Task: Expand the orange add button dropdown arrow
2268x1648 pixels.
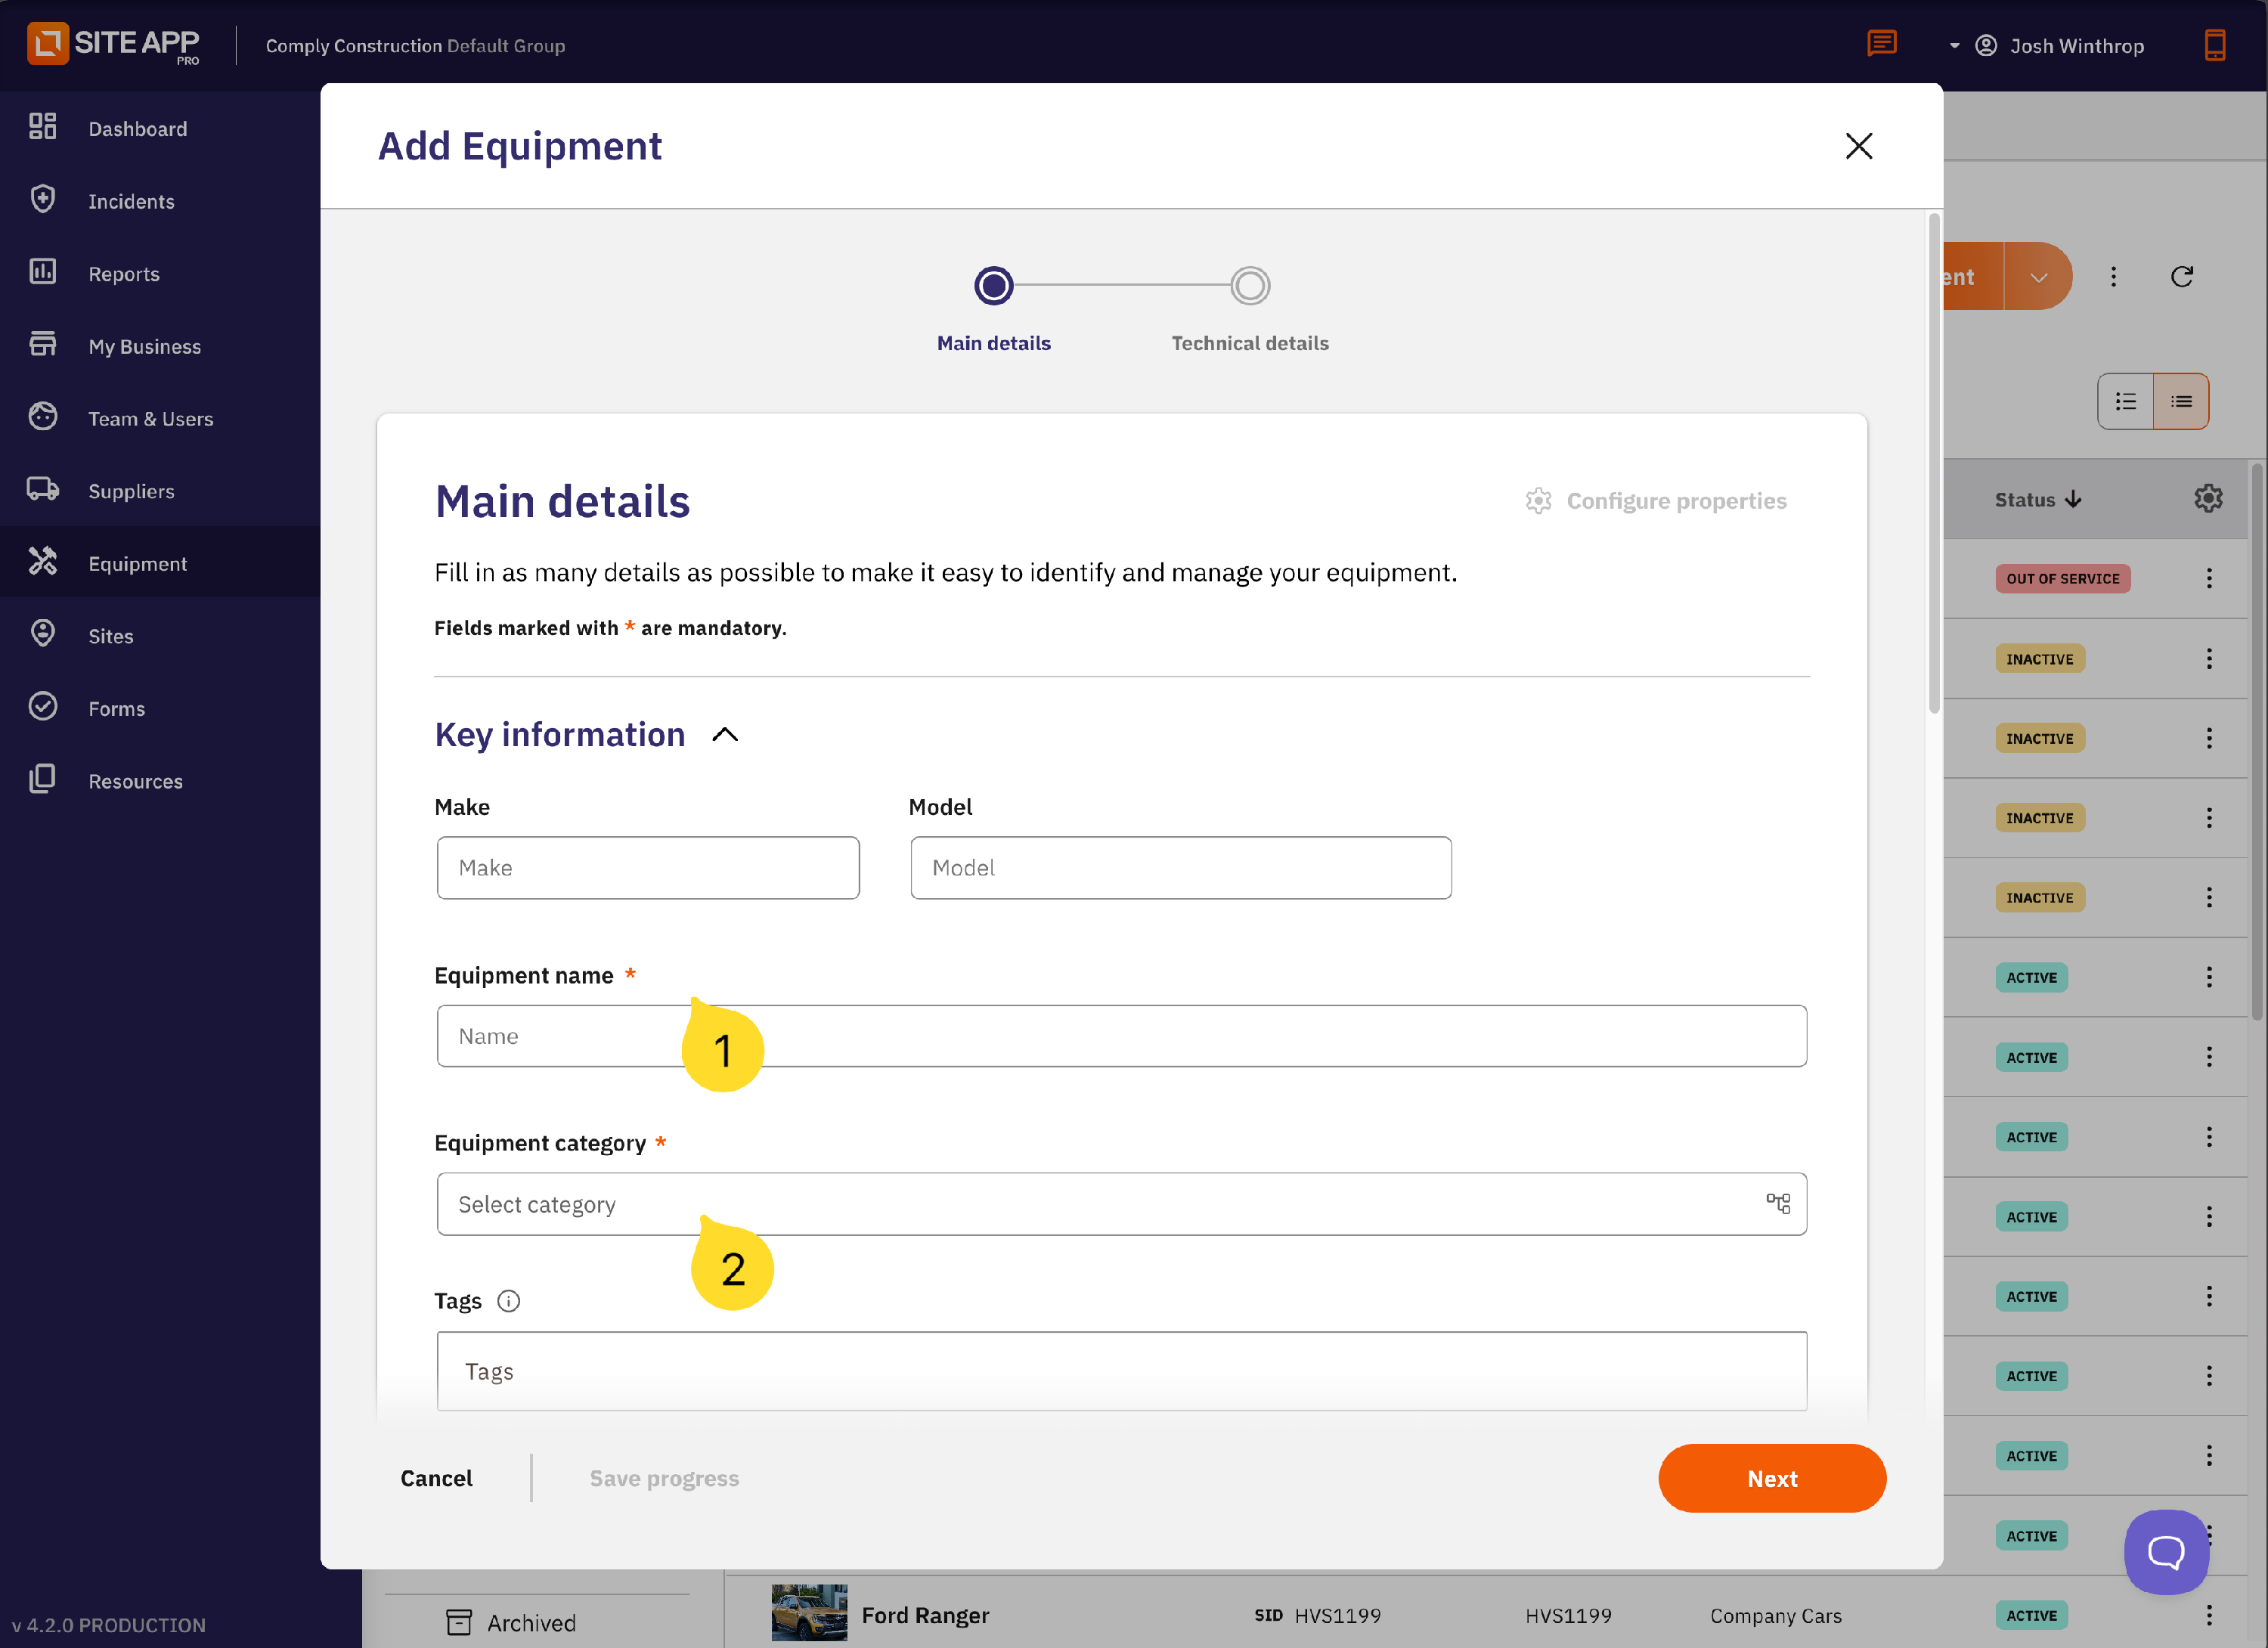Action: pos(2038,276)
